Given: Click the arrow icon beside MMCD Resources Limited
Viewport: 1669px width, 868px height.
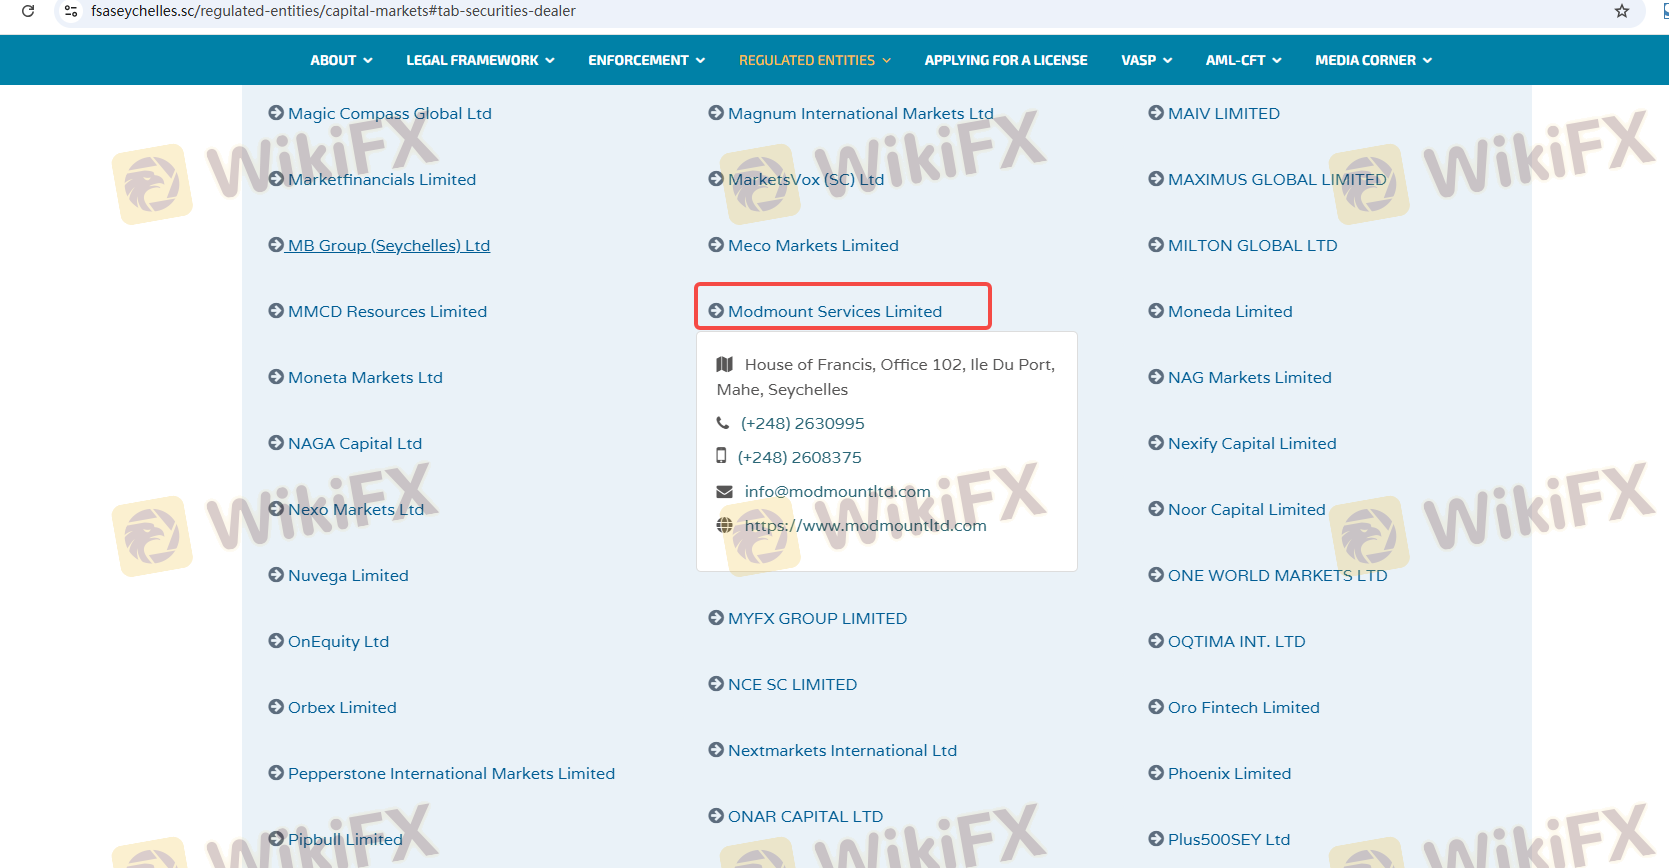Looking at the screenshot, I should pos(276,311).
